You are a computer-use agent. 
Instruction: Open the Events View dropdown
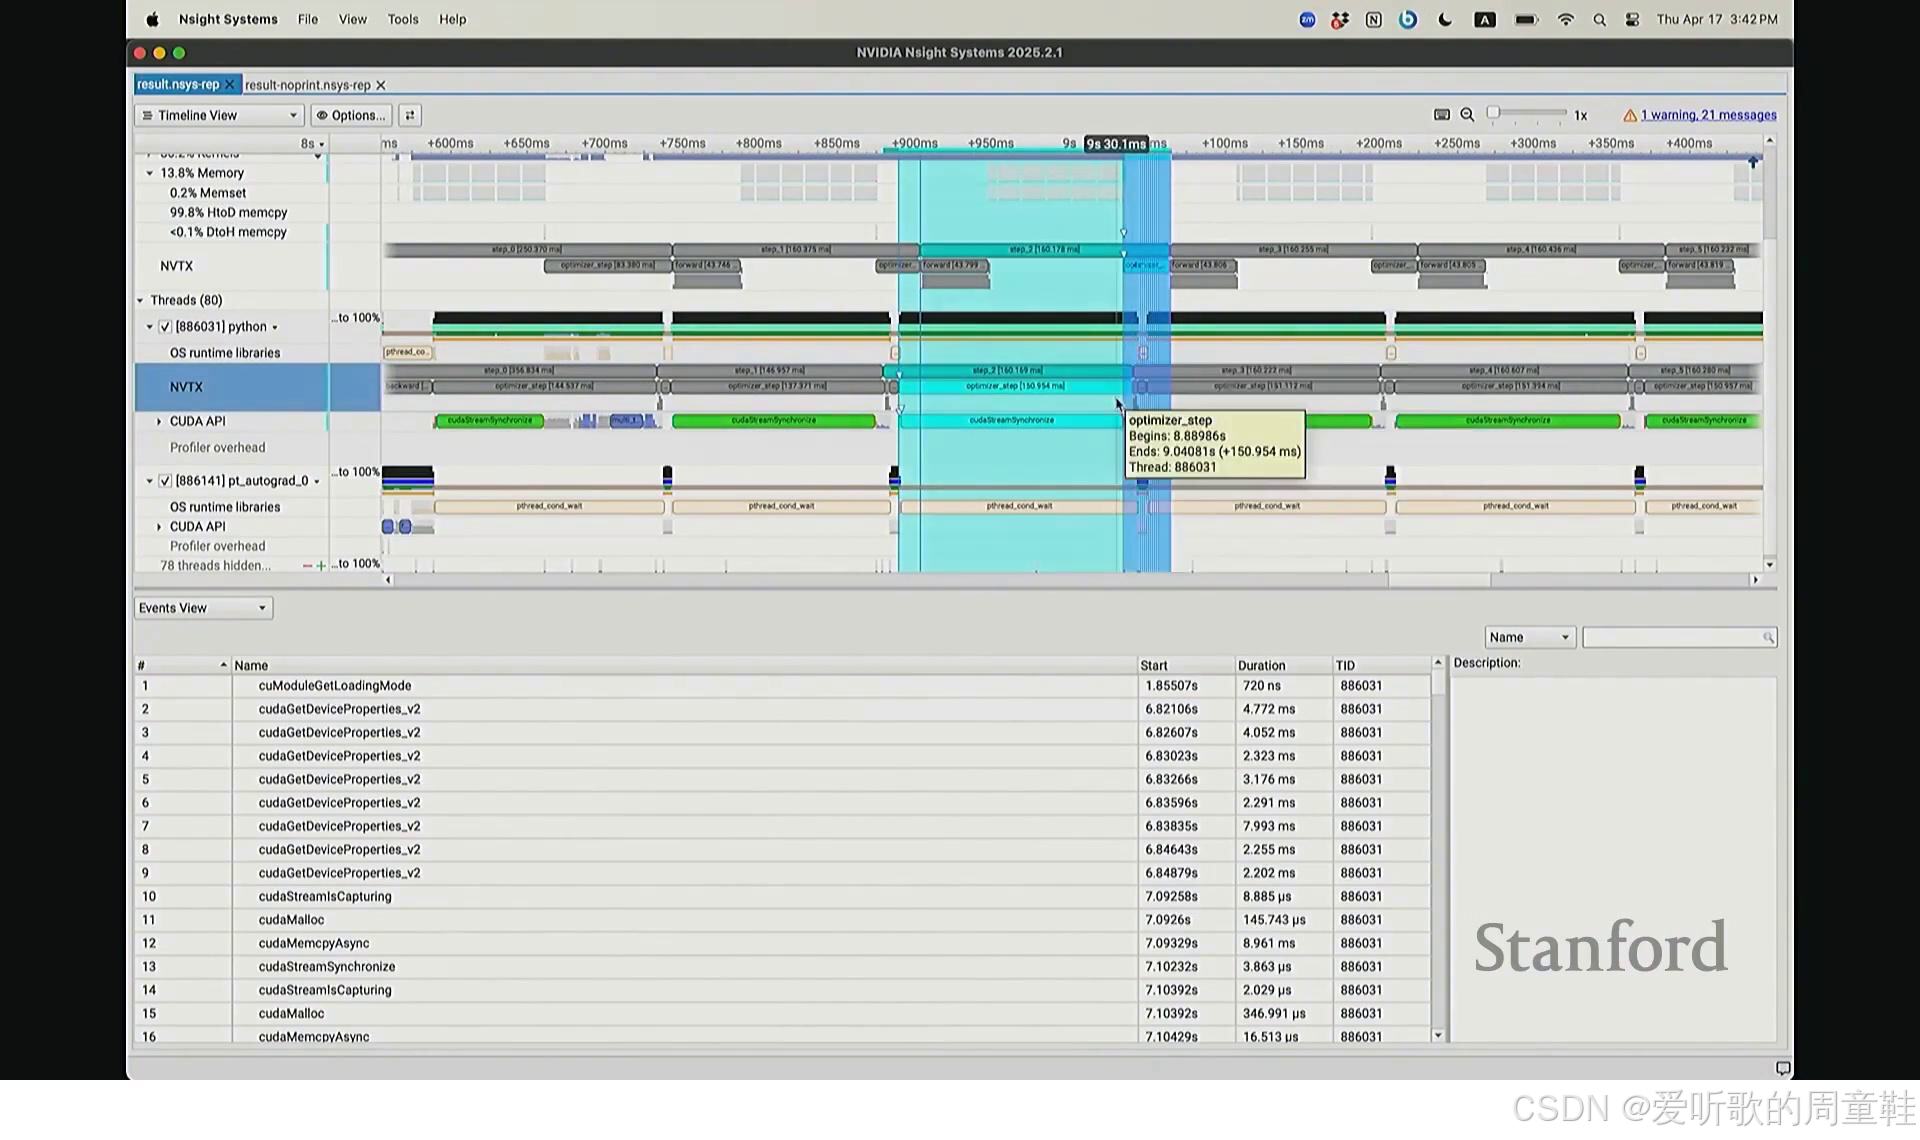click(203, 608)
